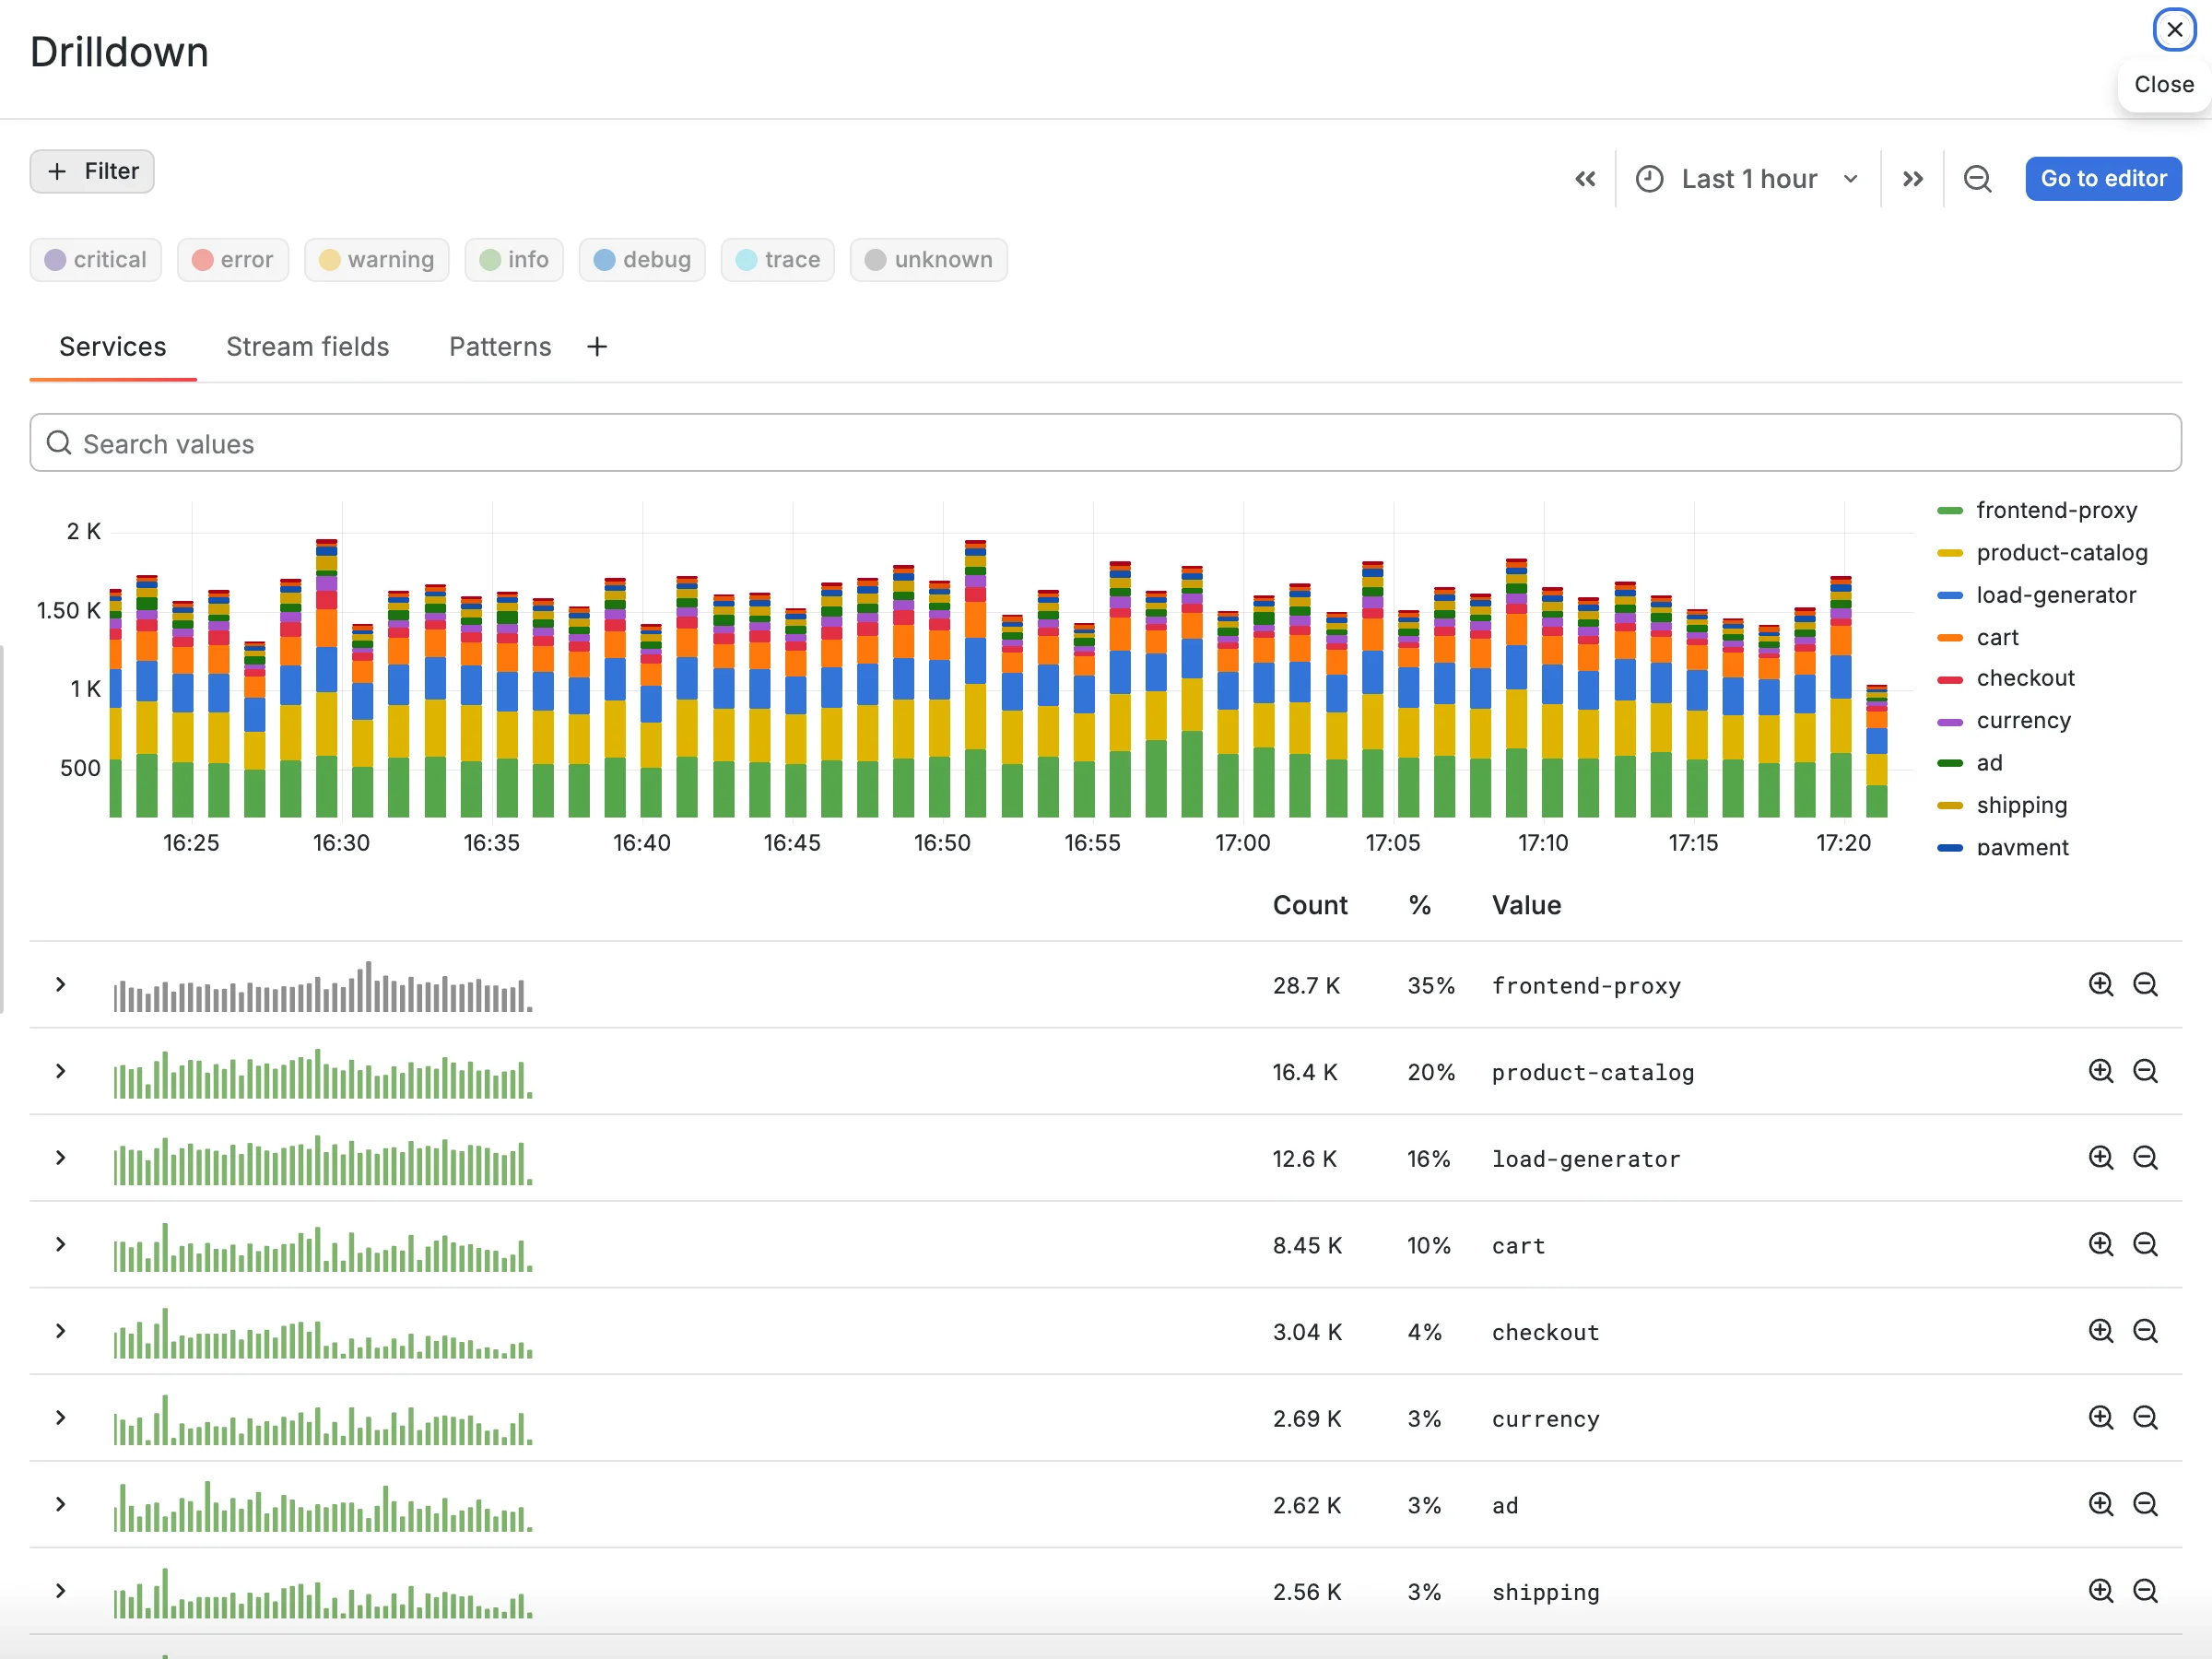Exclude ad service using the minus magnifier

pyautogui.click(x=2145, y=1504)
